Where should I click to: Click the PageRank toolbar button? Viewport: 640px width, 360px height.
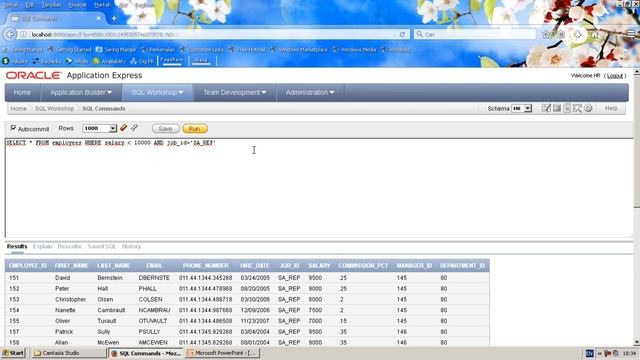tap(171, 60)
